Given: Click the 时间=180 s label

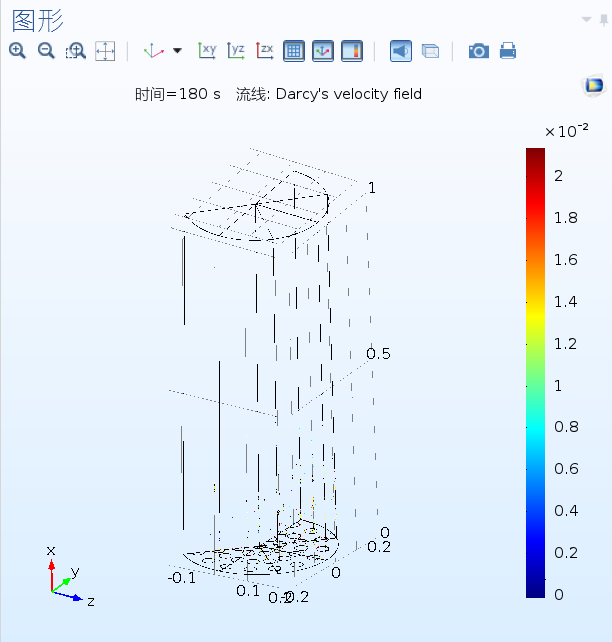Looking at the screenshot, I should 178,94.
